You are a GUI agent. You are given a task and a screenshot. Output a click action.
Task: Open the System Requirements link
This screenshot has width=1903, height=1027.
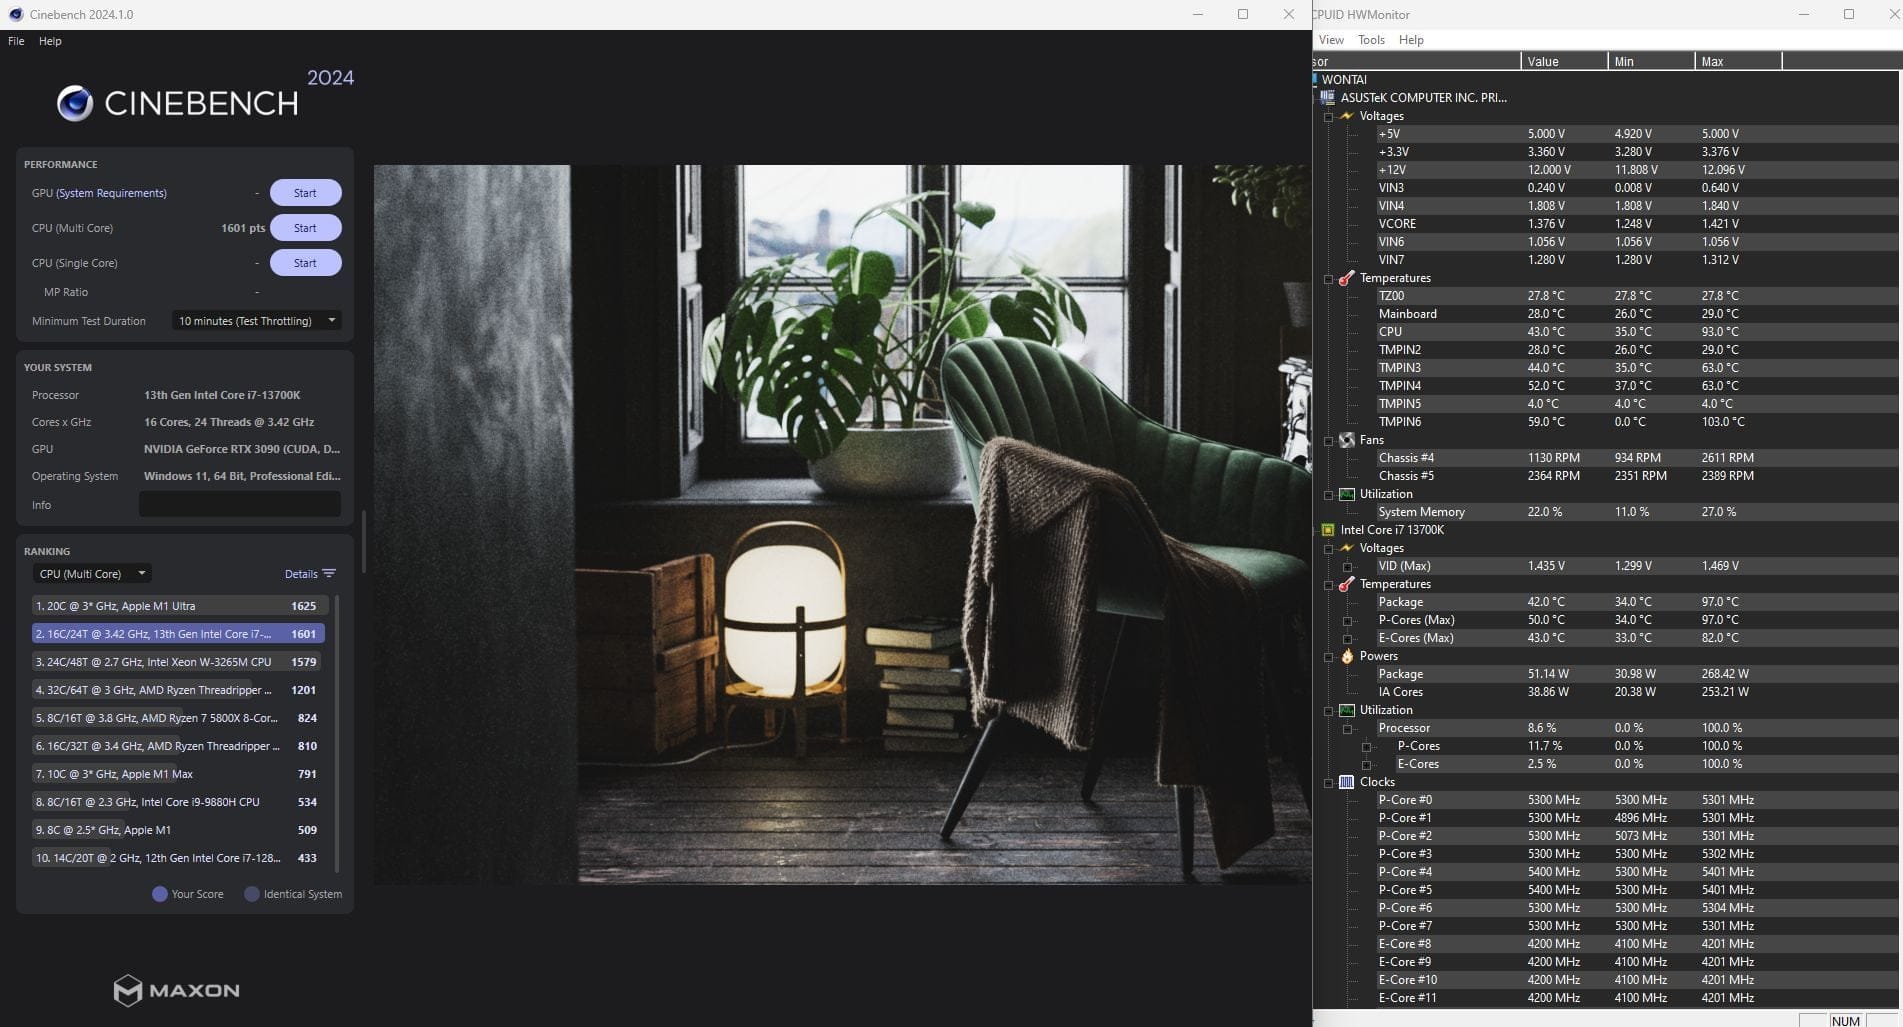111,193
